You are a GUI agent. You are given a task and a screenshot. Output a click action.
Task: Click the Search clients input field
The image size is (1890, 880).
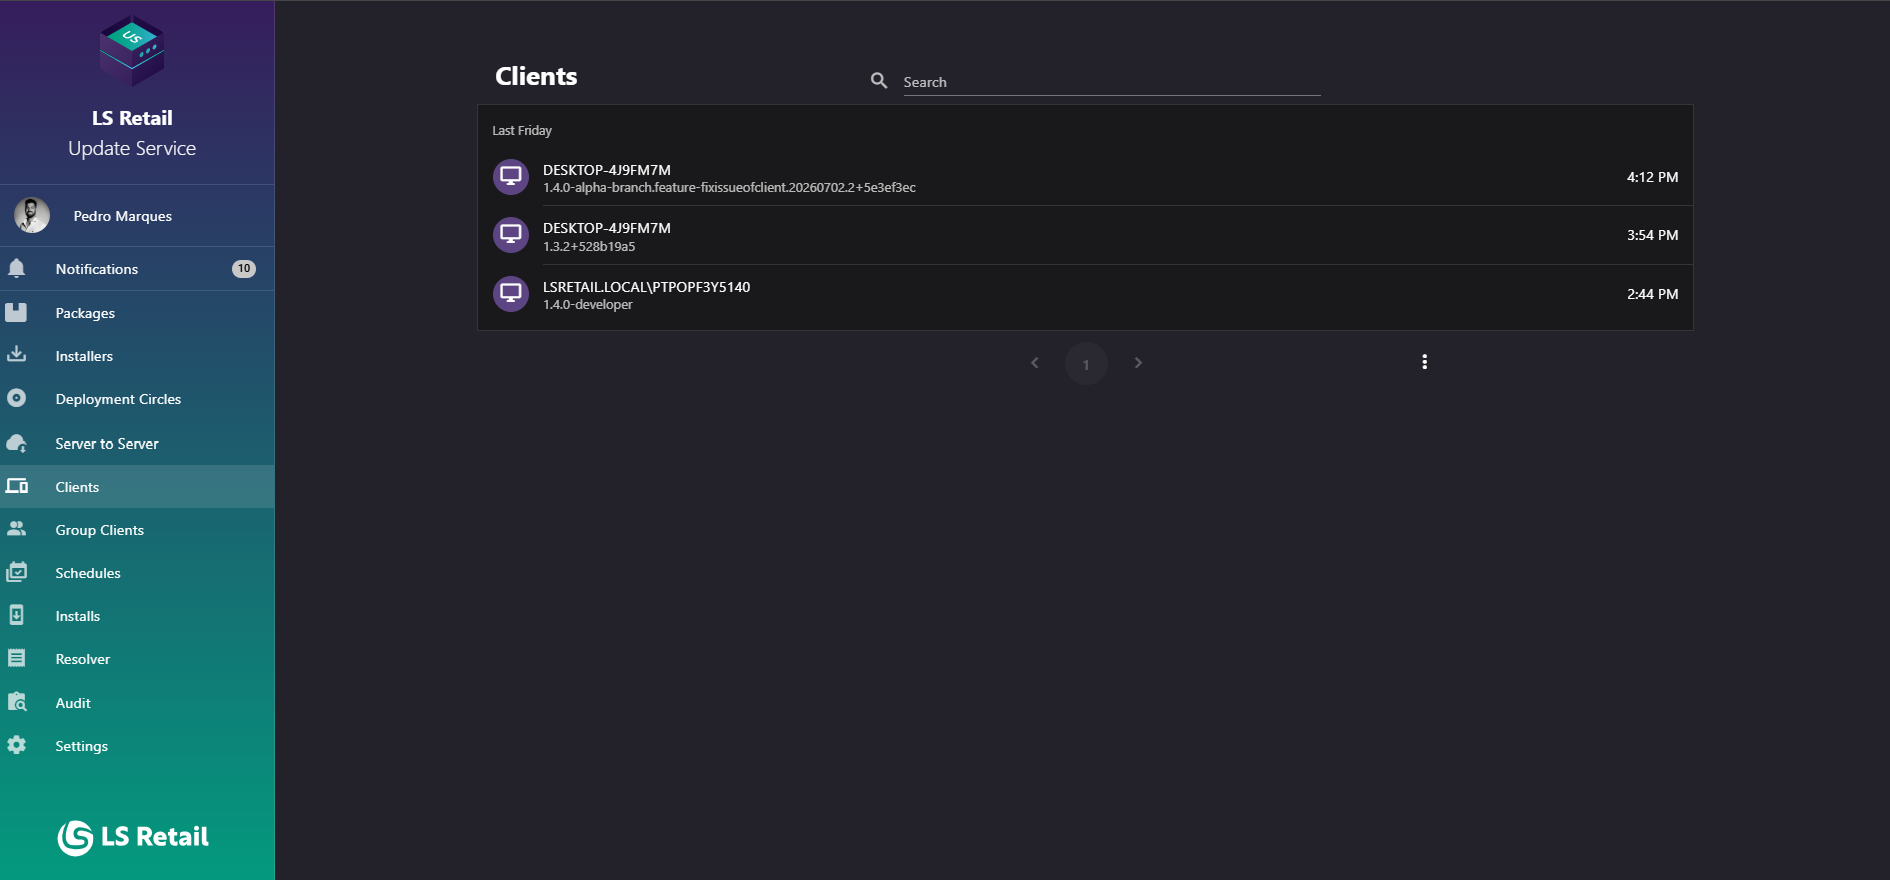point(1111,82)
